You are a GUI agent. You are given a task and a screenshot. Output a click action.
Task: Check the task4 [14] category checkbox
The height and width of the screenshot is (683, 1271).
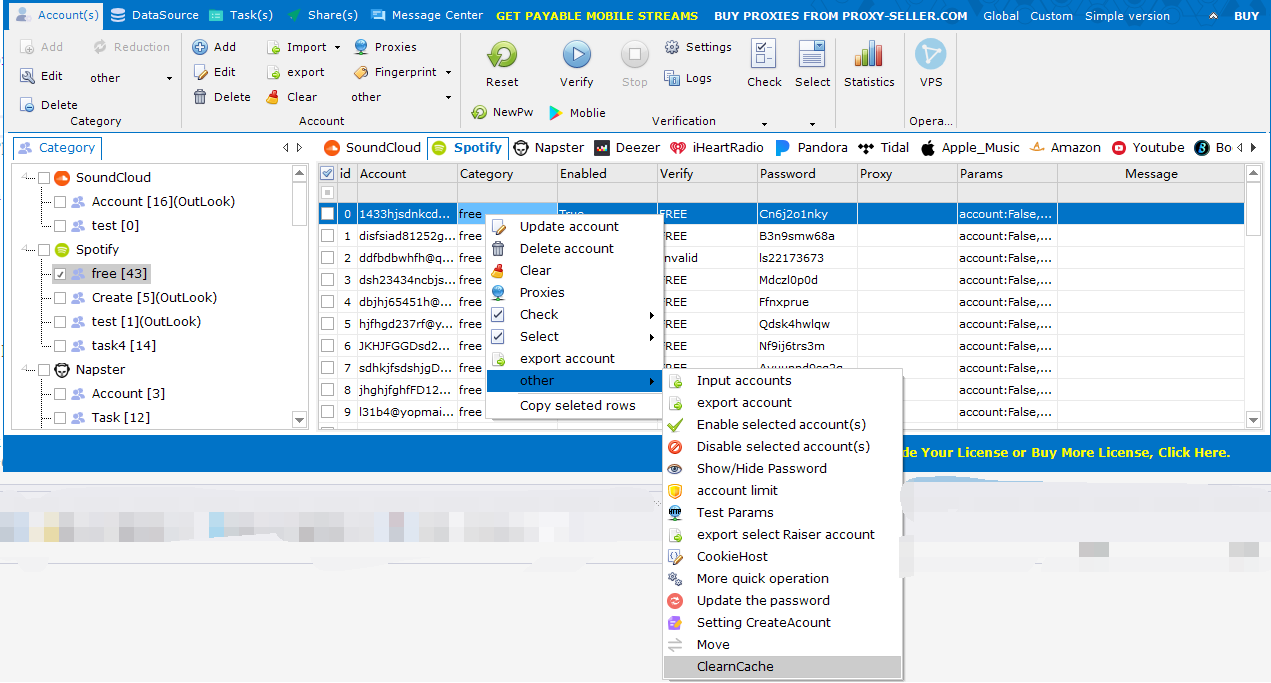(x=60, y=346)
